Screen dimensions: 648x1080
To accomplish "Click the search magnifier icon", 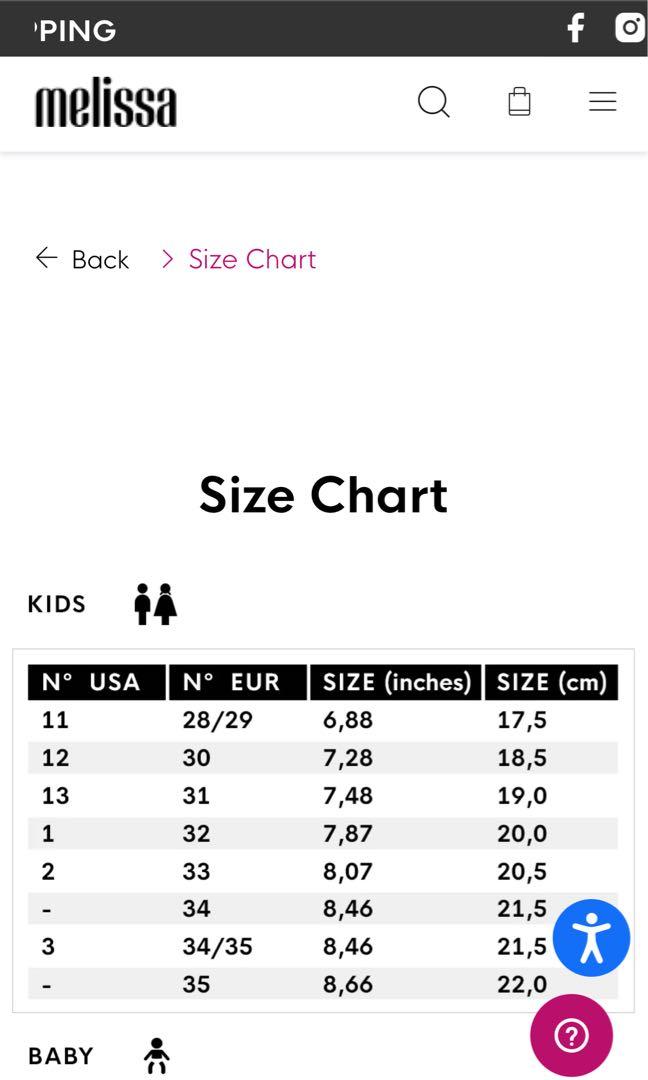I will point(433,101).
